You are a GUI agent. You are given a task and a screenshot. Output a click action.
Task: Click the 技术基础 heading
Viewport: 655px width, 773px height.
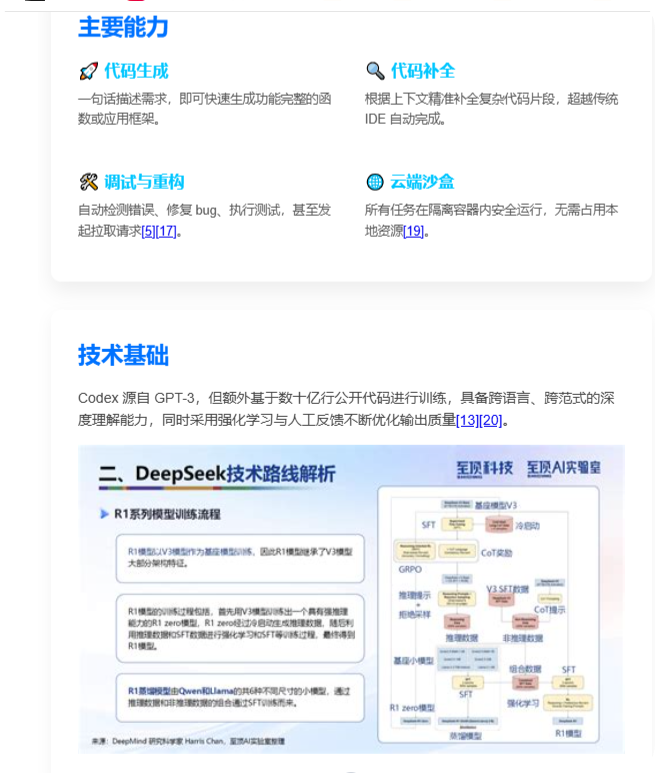tap(123, 354)
